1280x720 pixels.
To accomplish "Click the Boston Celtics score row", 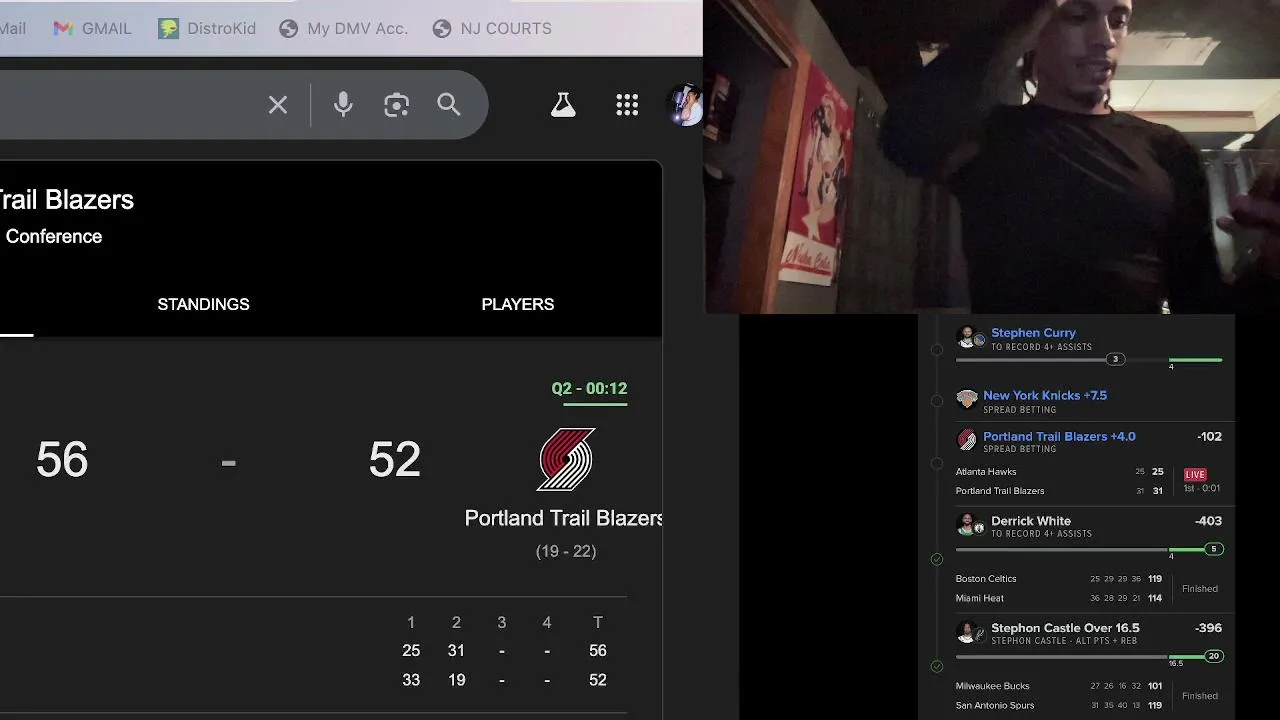I will [x=1060, y=578].
